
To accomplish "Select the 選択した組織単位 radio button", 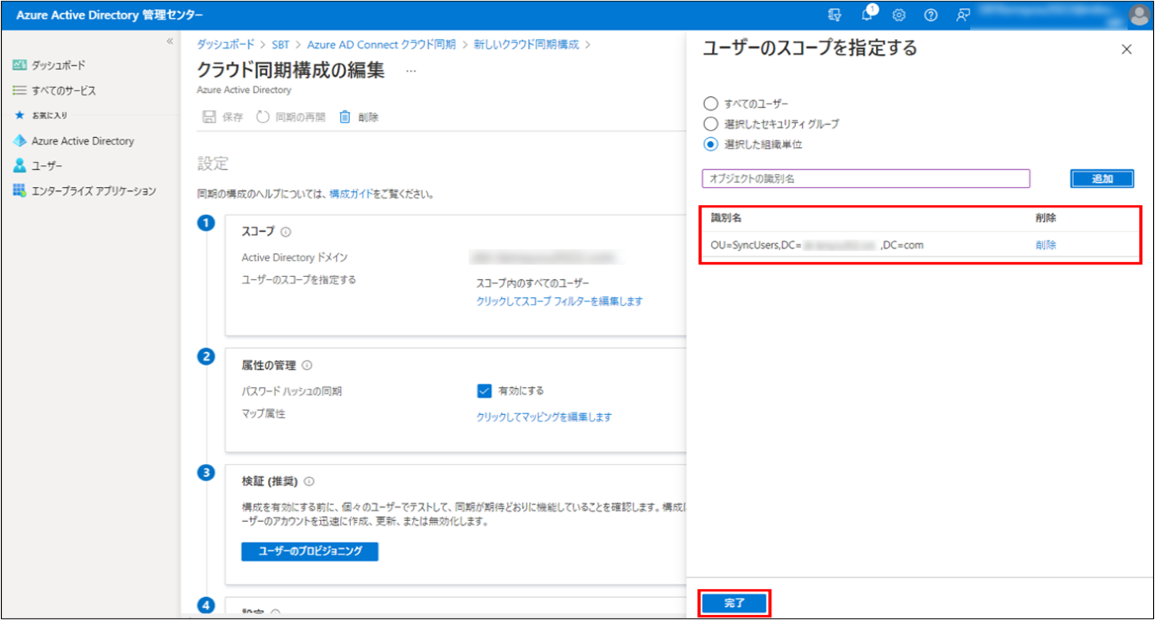I will tap(710, 144).
